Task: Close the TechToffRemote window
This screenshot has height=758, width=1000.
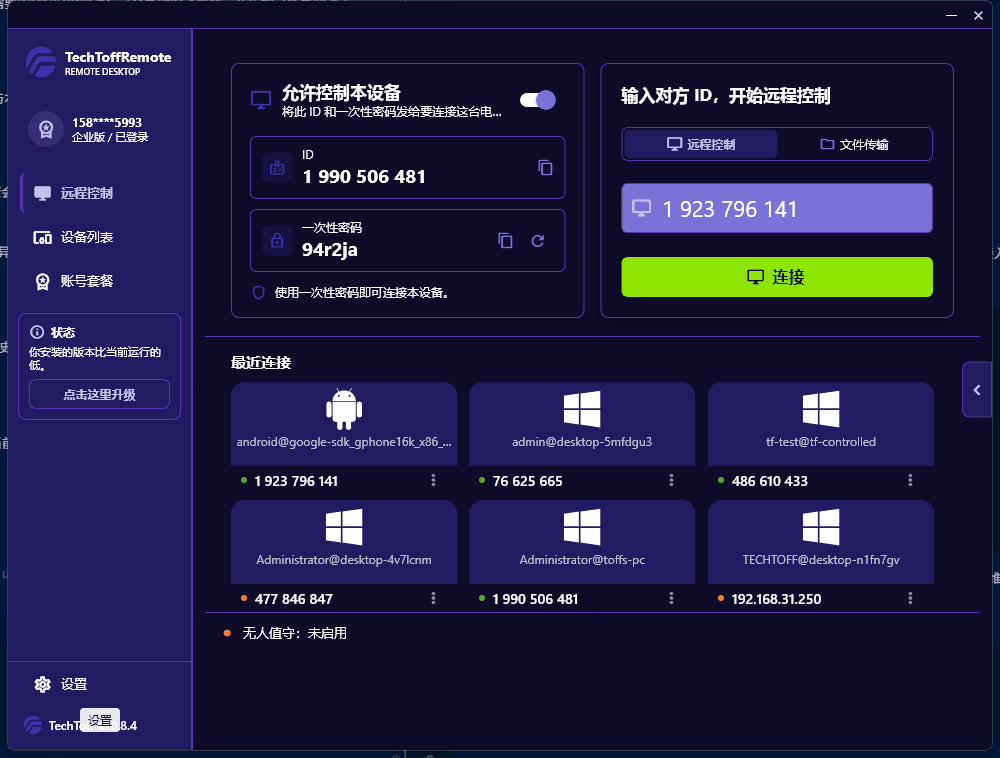Action: coord(978,15)
